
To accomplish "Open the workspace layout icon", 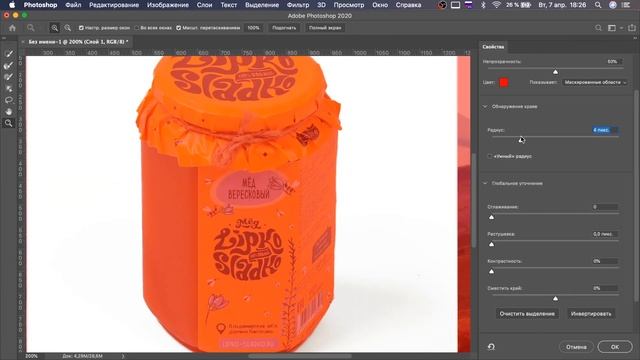I will click(611, 28).
